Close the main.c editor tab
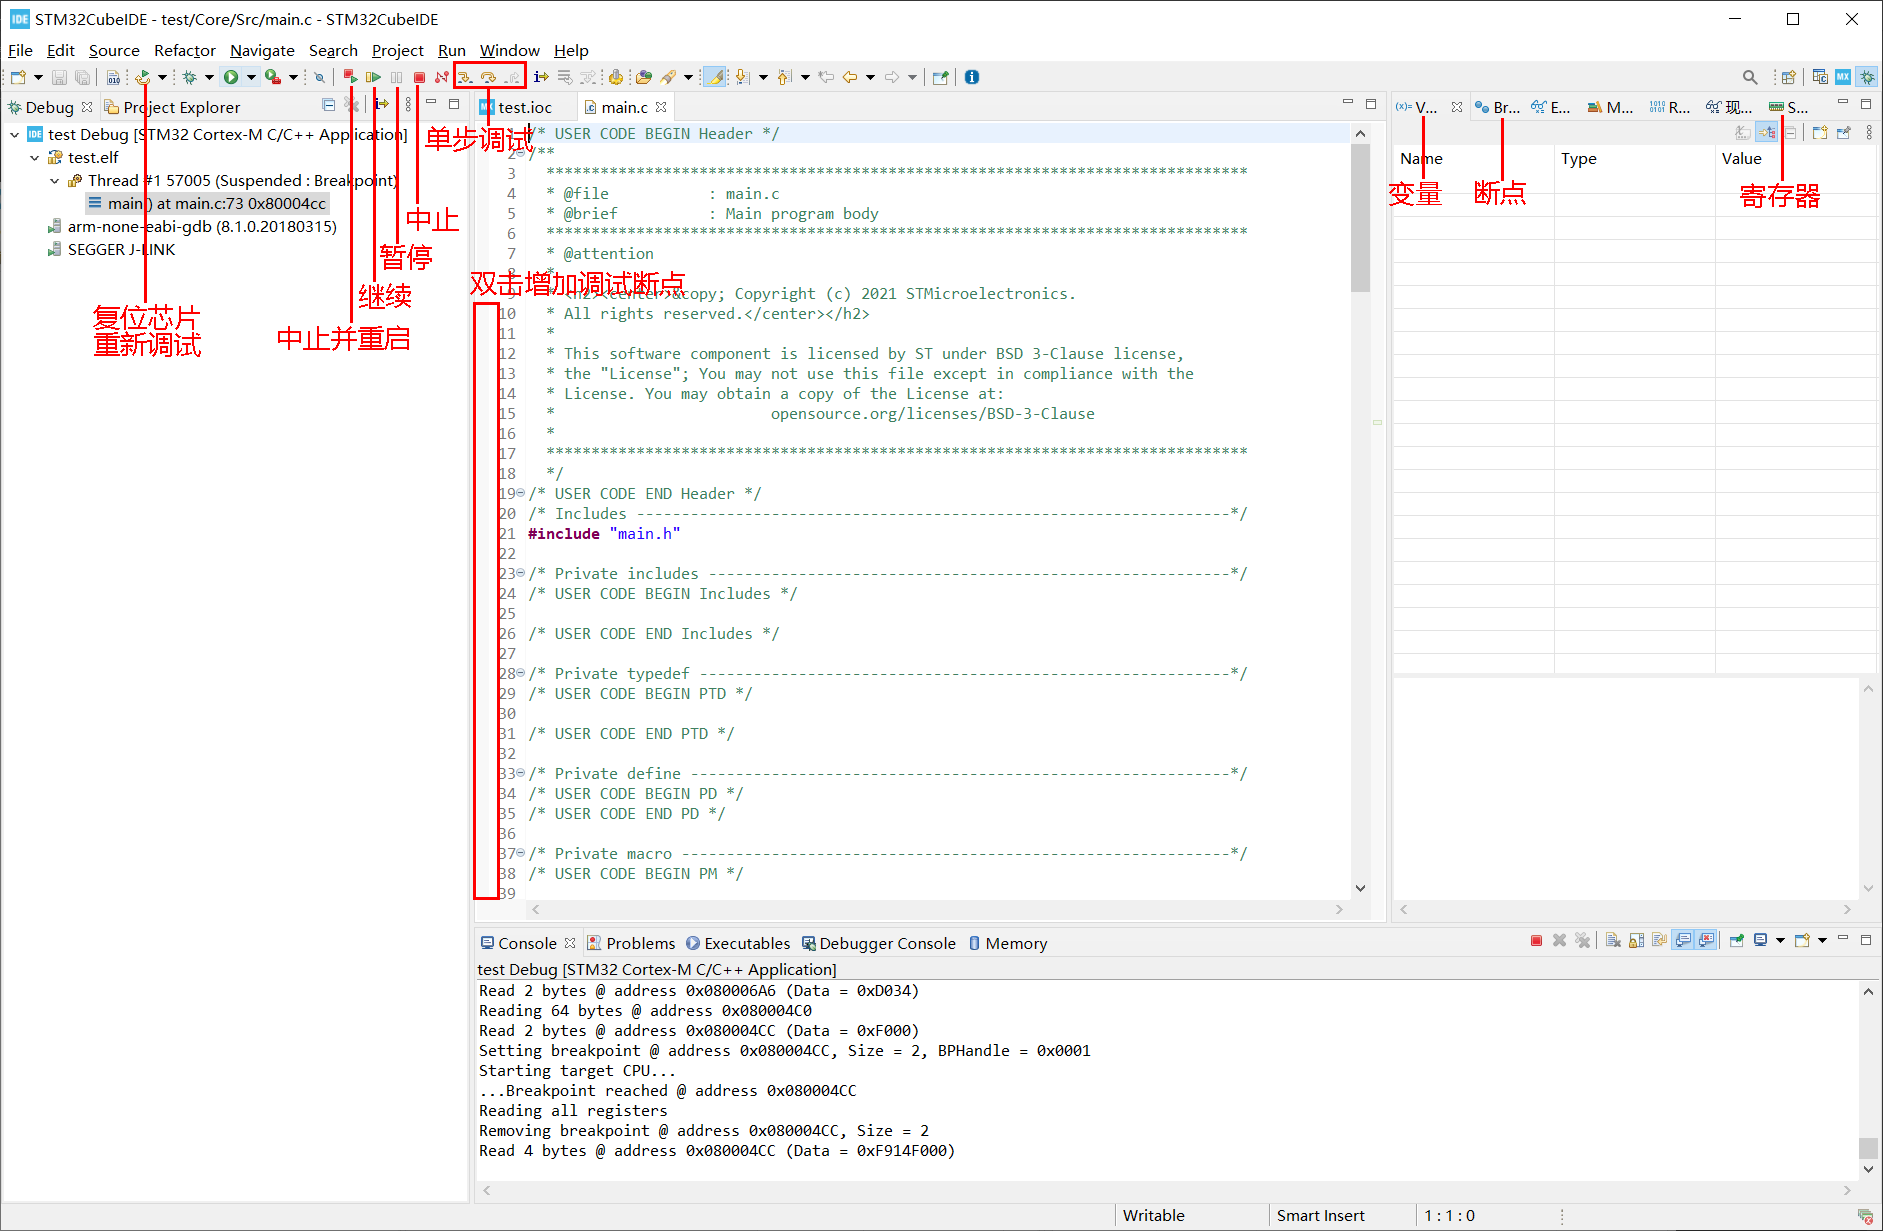Viewport: 1883px width, 1231px height. [x=661, y=107]
